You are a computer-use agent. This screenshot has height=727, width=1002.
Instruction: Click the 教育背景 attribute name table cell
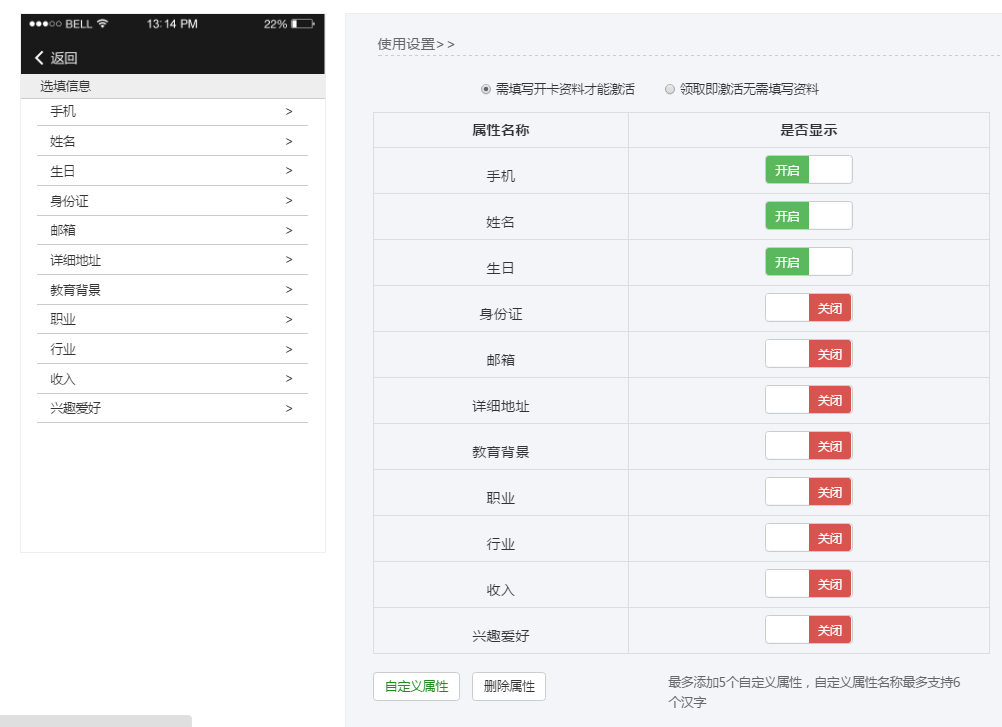click(501, 447)
